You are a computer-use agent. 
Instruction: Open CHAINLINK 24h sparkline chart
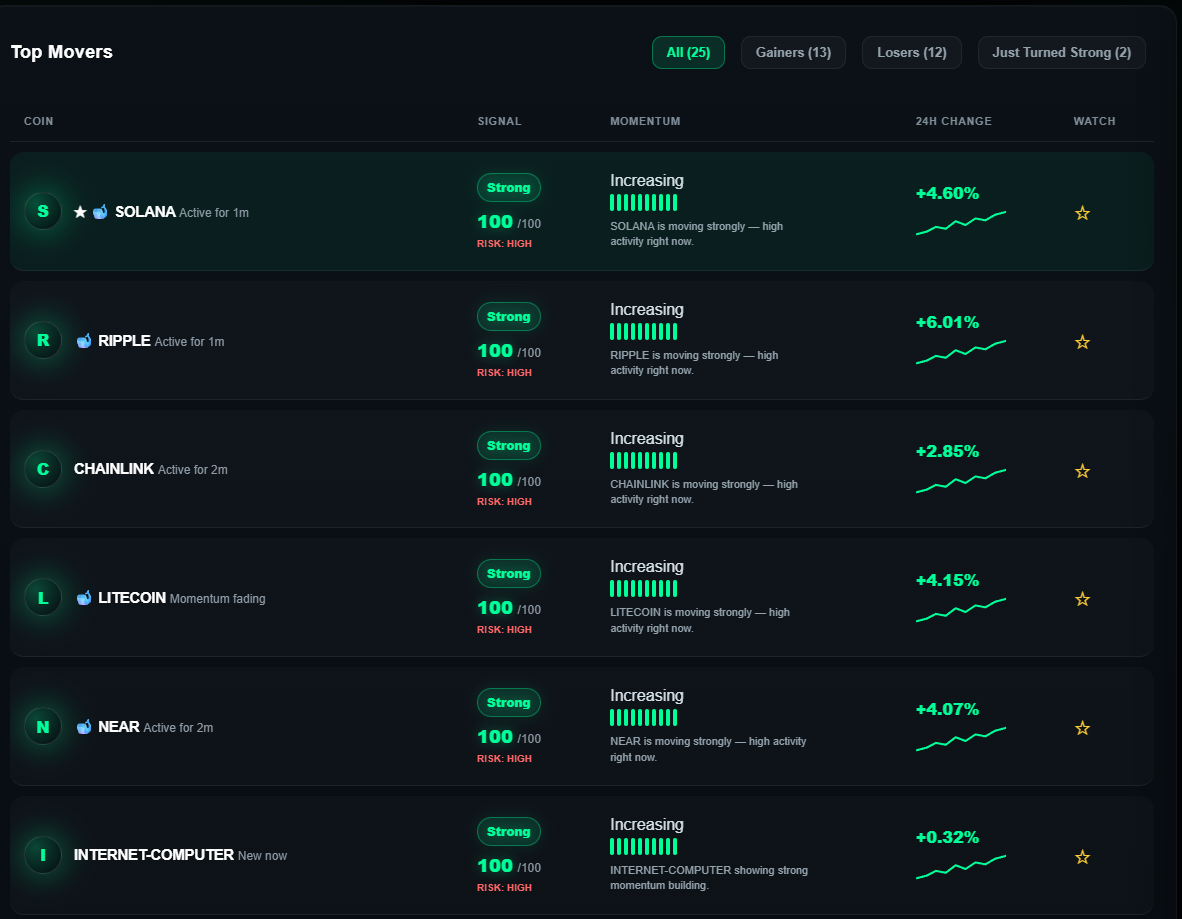click(961, 481)
